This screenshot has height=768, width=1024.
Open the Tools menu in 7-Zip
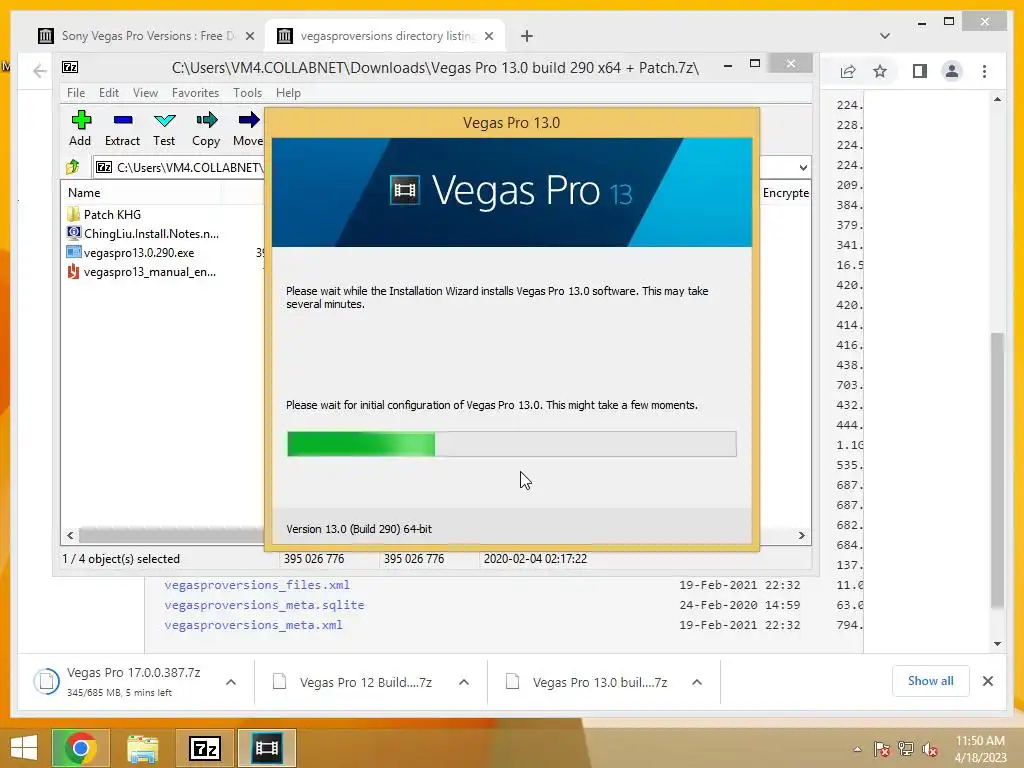[248, 93]
